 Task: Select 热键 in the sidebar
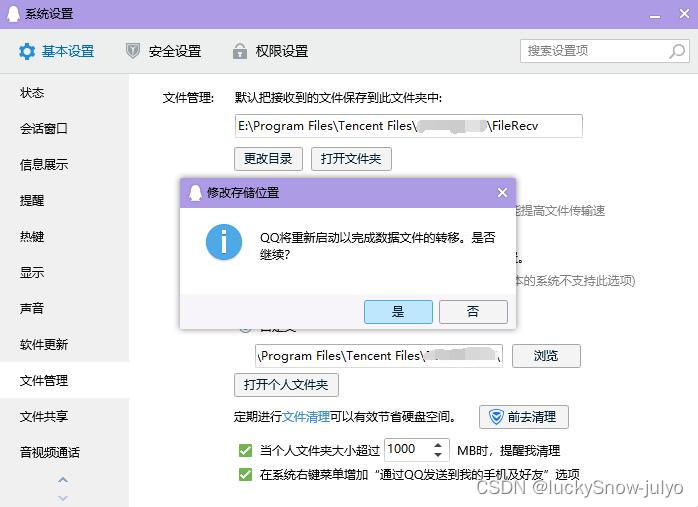click(65, 236)
